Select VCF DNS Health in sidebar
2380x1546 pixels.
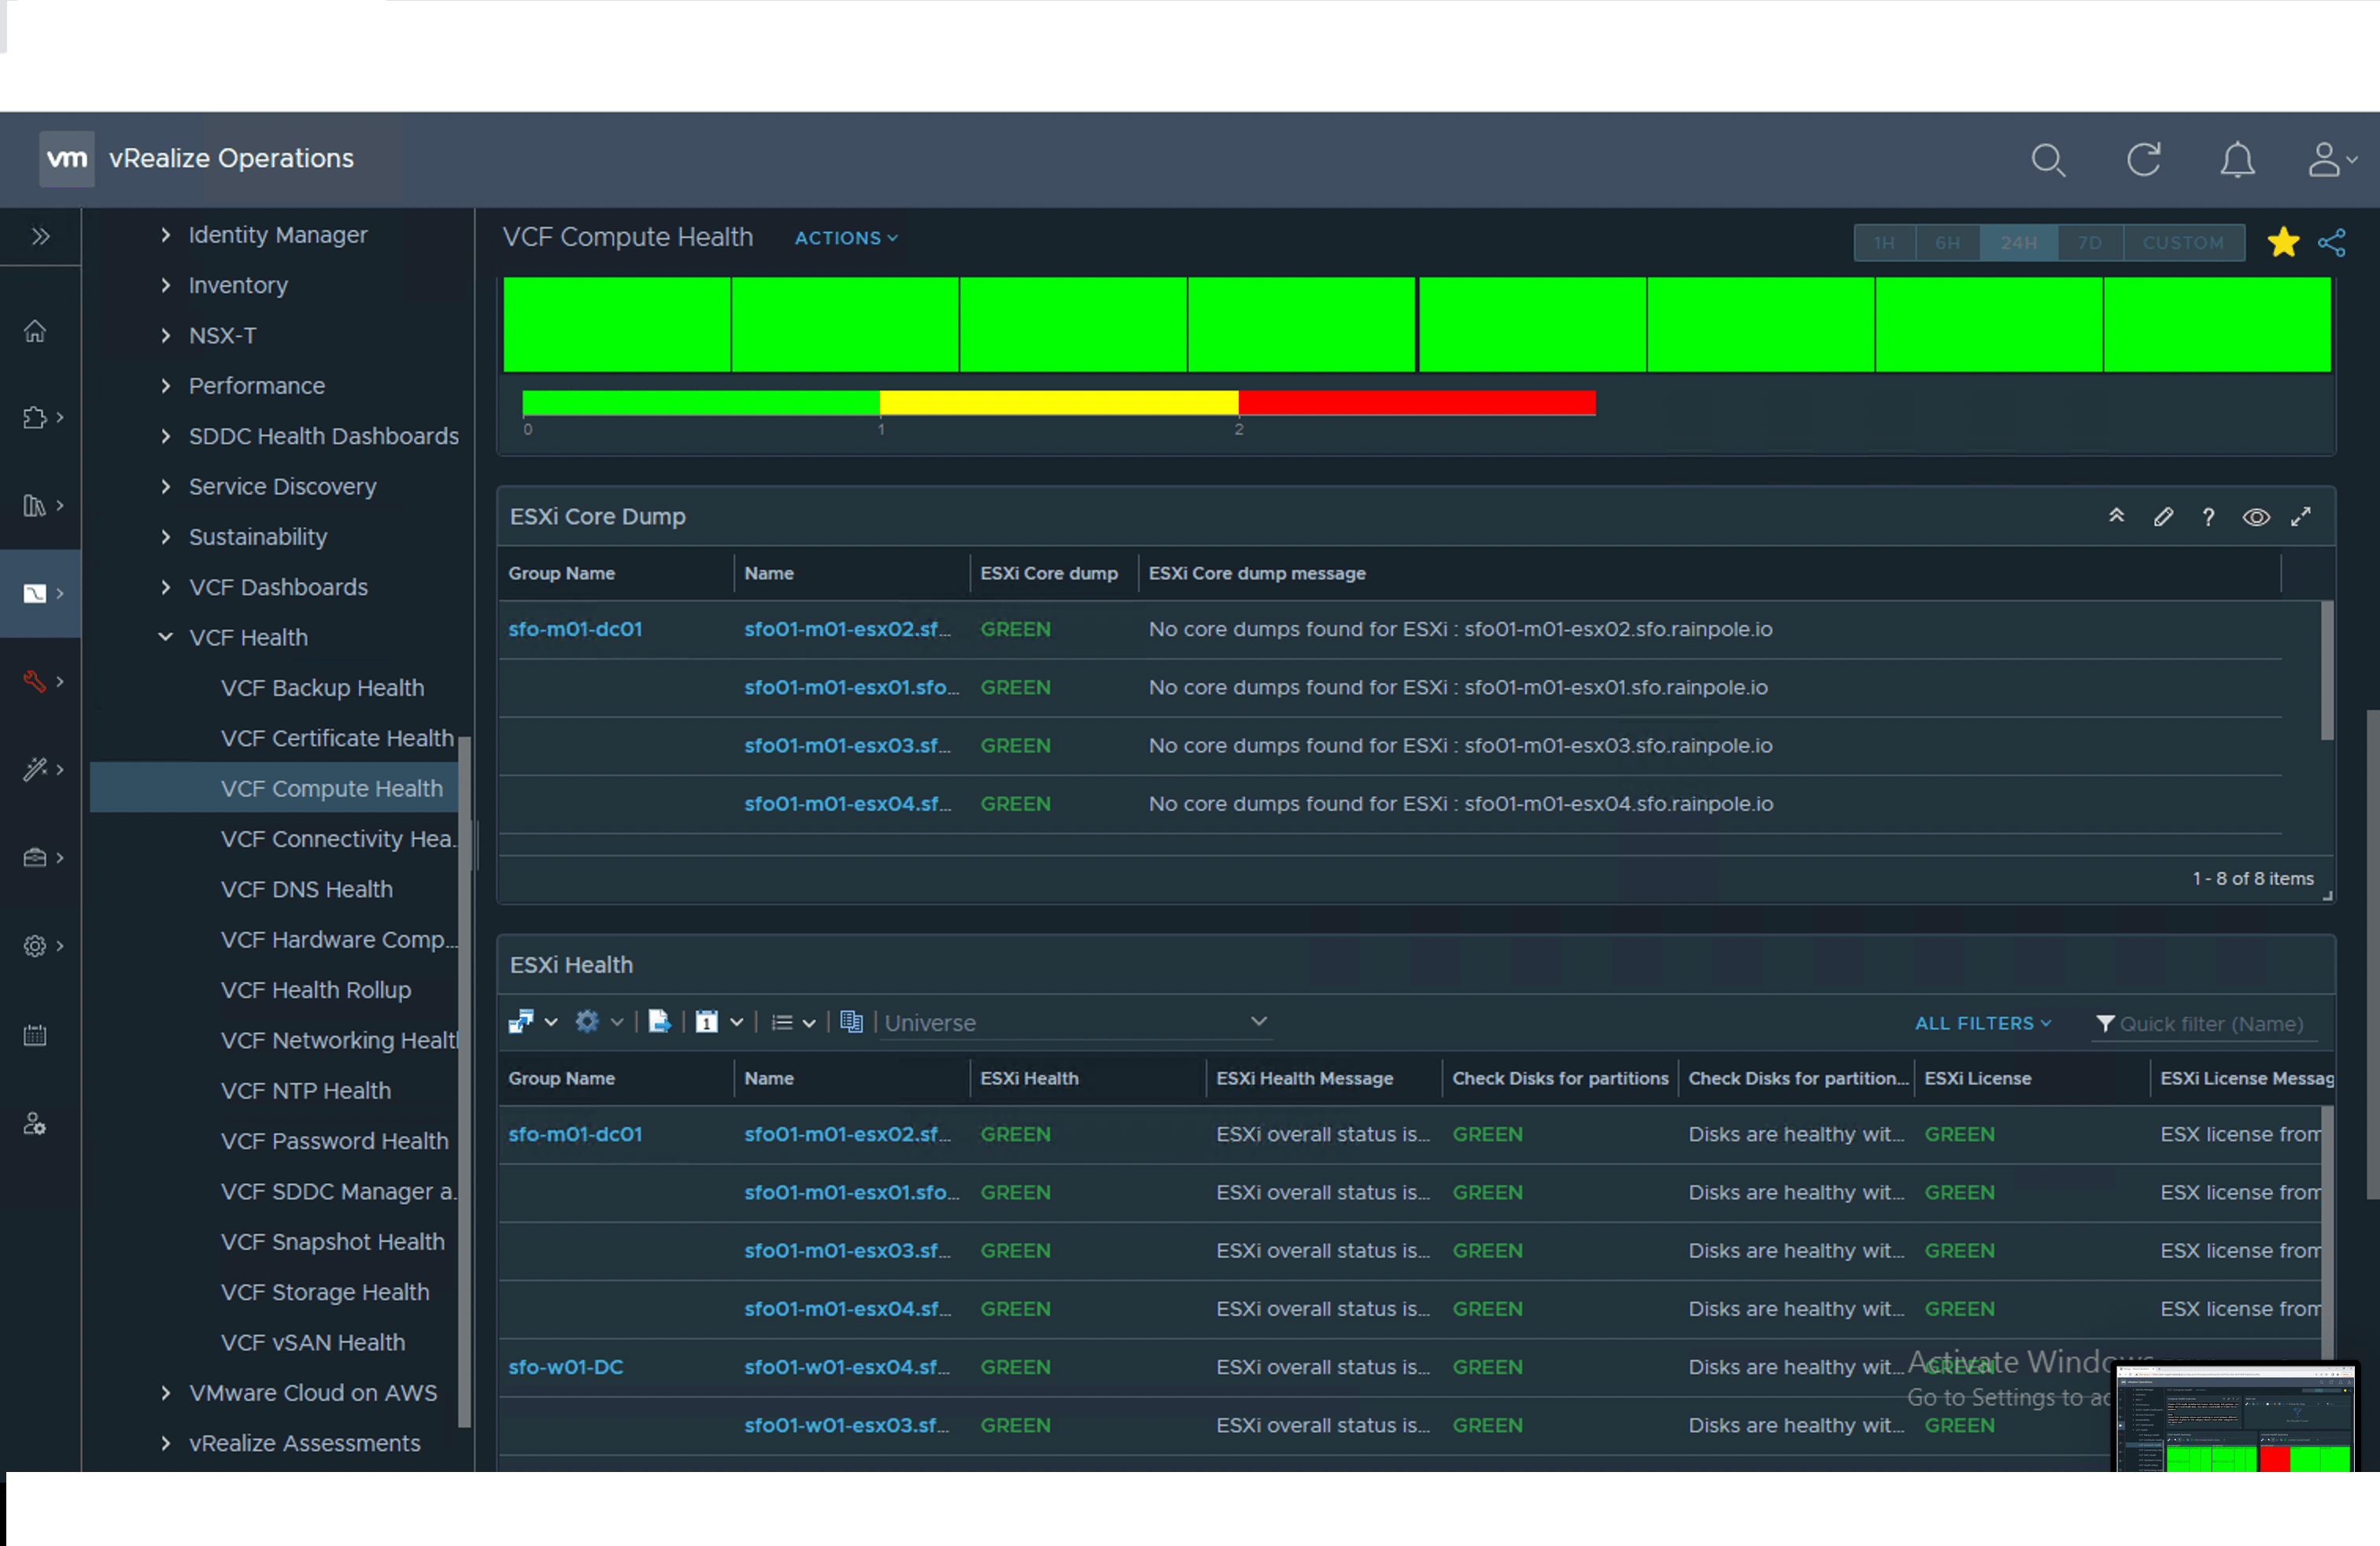(306, 888)
